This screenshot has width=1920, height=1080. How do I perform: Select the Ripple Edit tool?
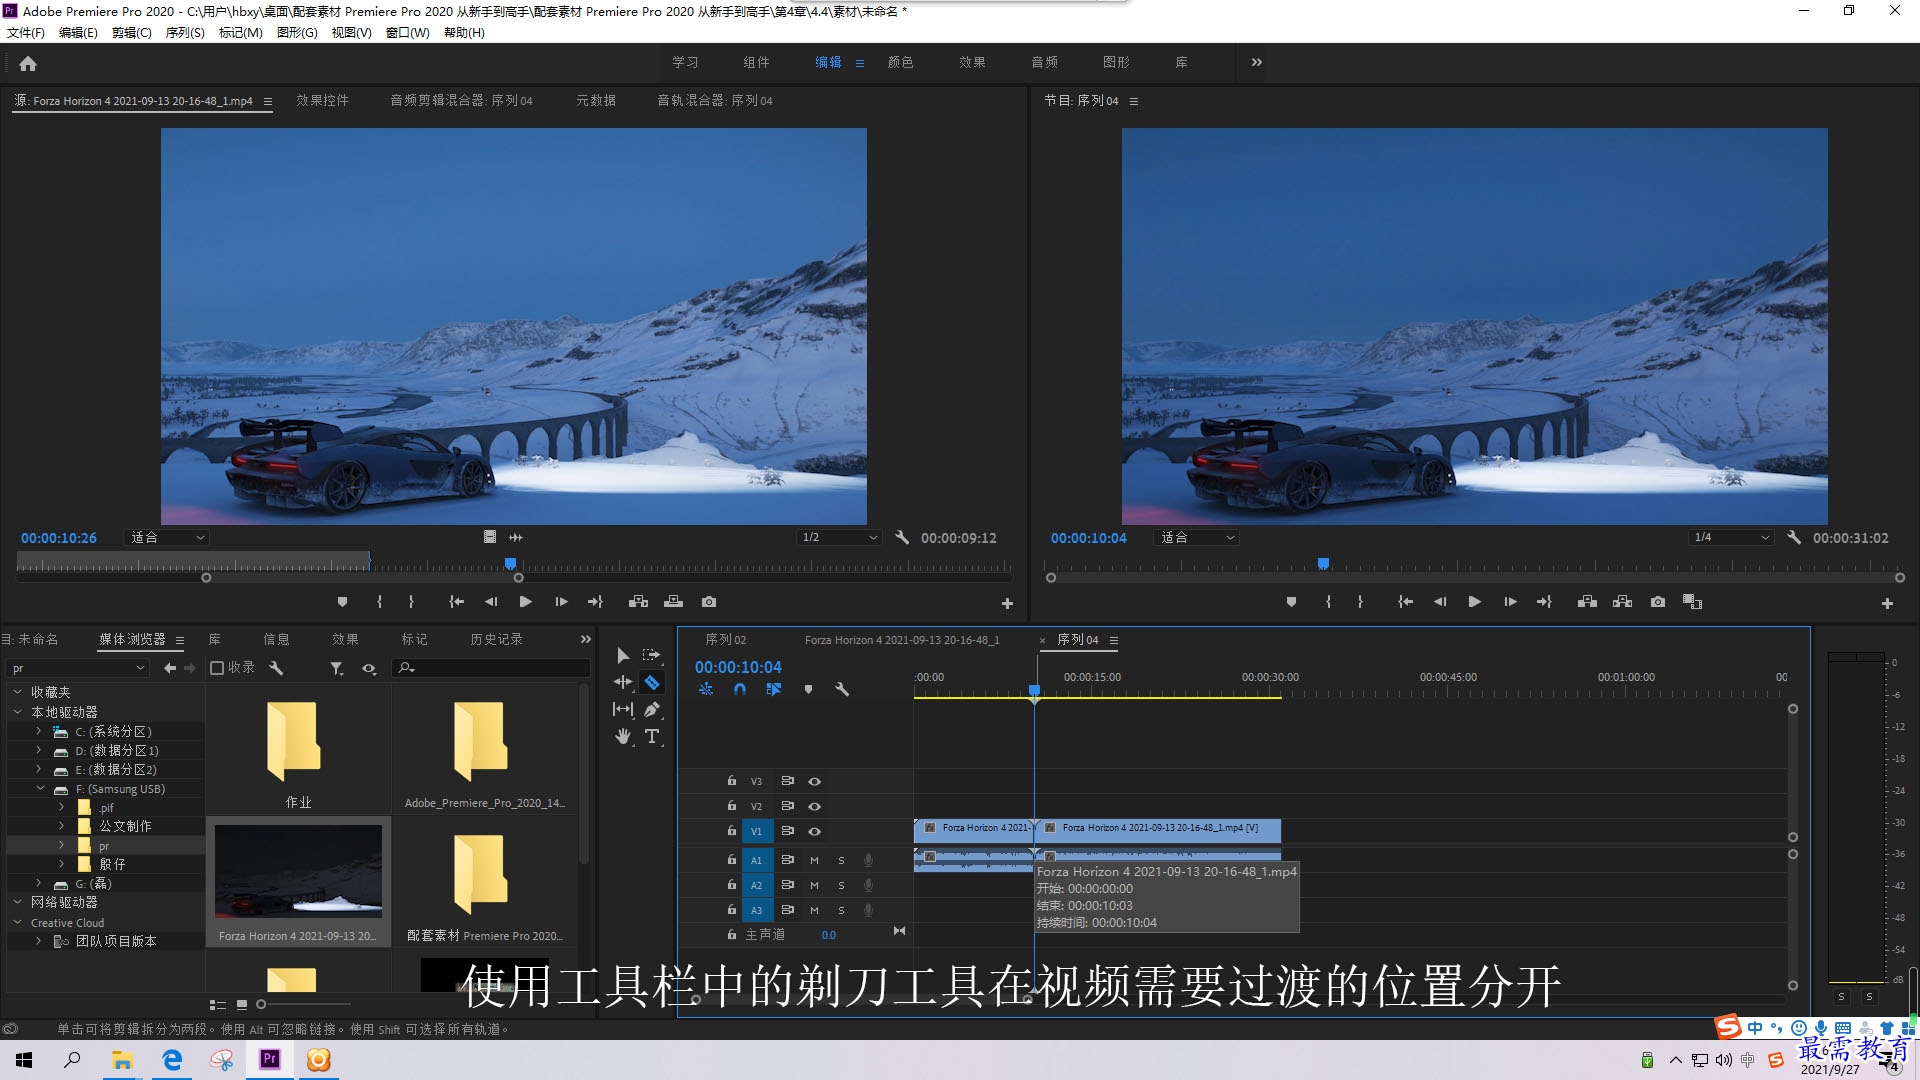622,682
